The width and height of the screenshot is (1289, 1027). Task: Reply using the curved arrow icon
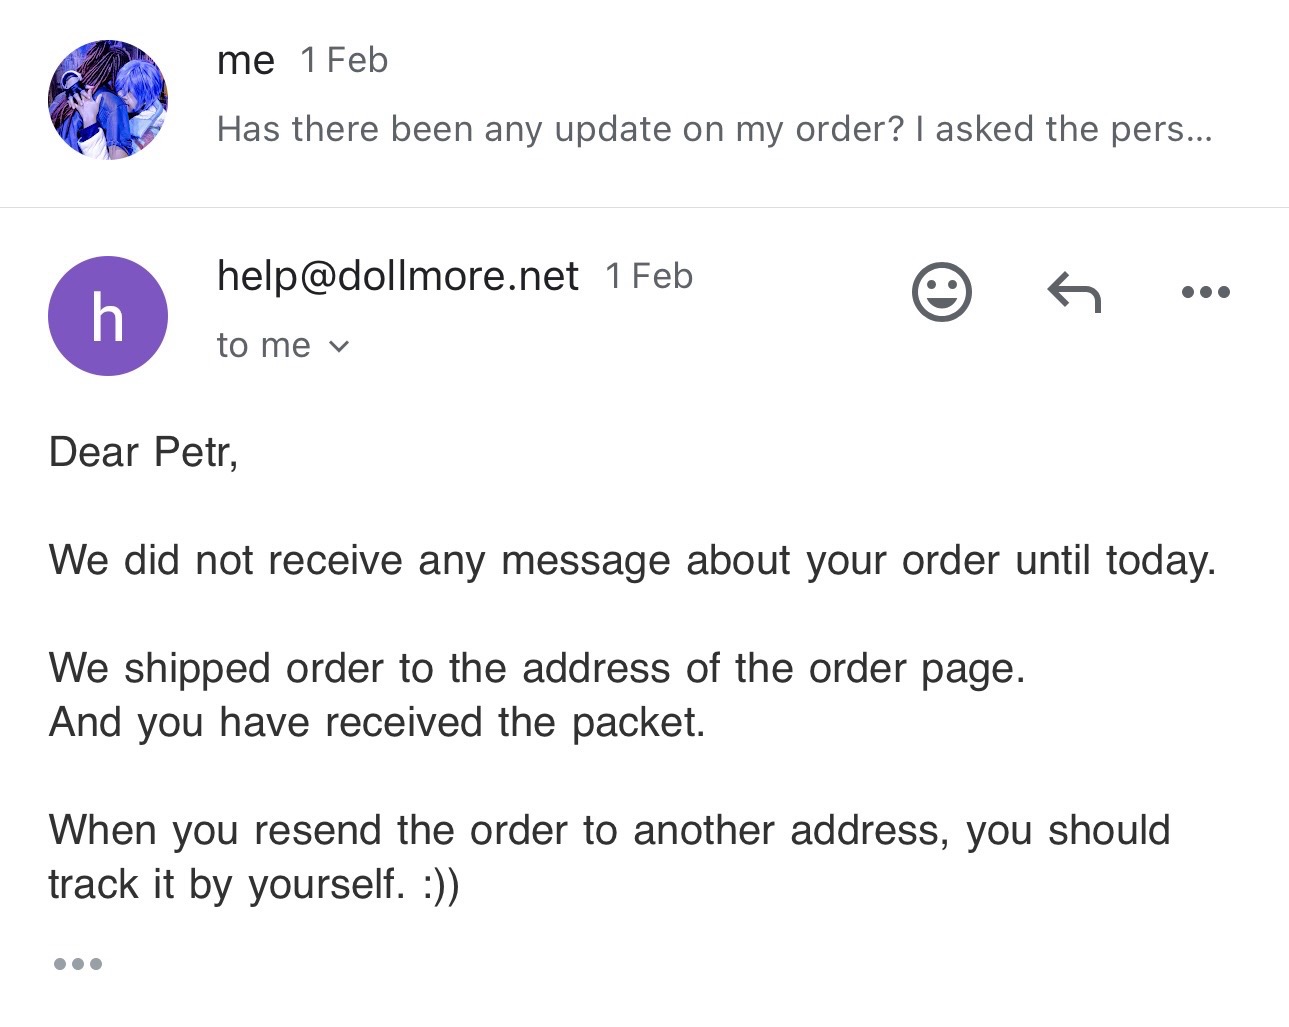[1074, 293]
